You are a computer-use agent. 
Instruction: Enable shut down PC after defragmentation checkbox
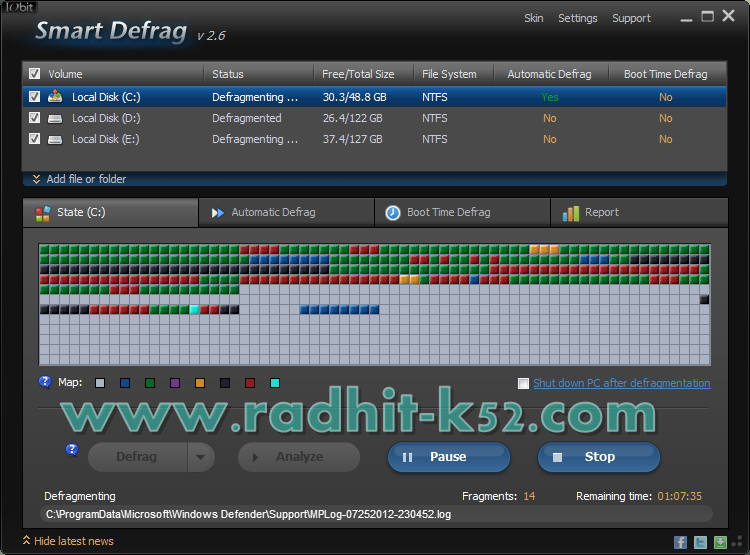[x=523, y=383]
